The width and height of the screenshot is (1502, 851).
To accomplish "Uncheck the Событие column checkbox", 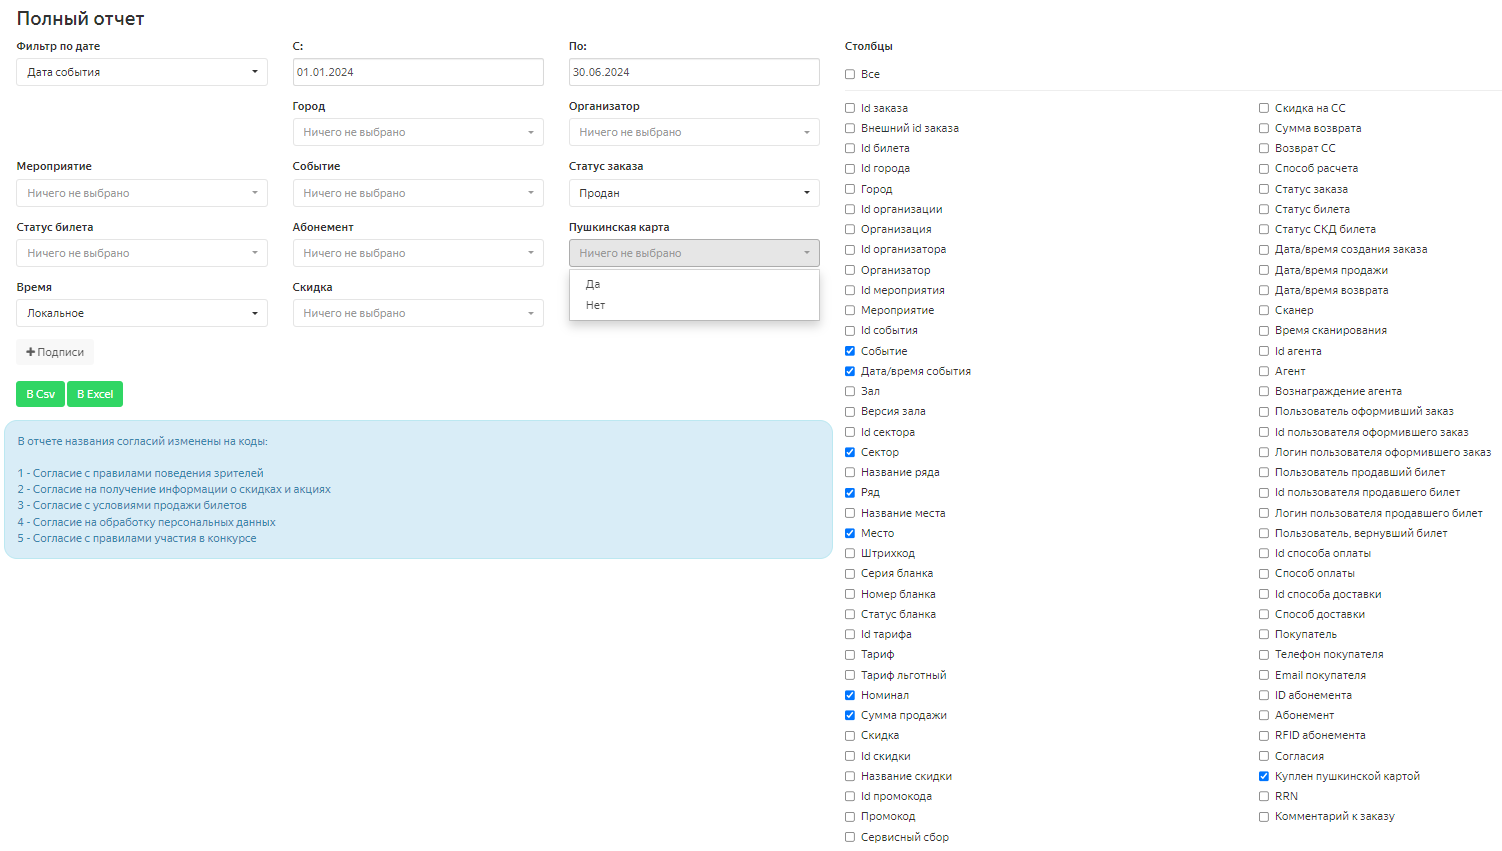I will pyautogui.click(x=850, y=351).
